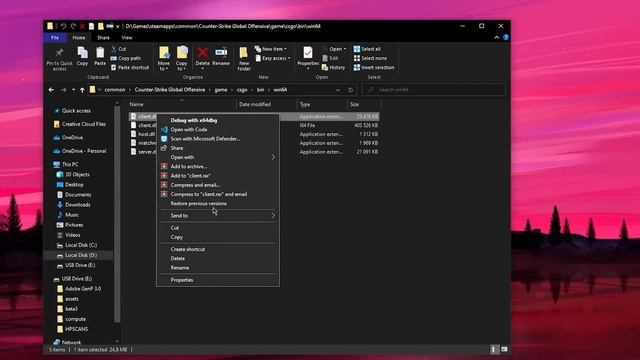Click the red Delete icon in ribbon
The width and height of the screenshot is (640, 360).
[x=202, y=53]
